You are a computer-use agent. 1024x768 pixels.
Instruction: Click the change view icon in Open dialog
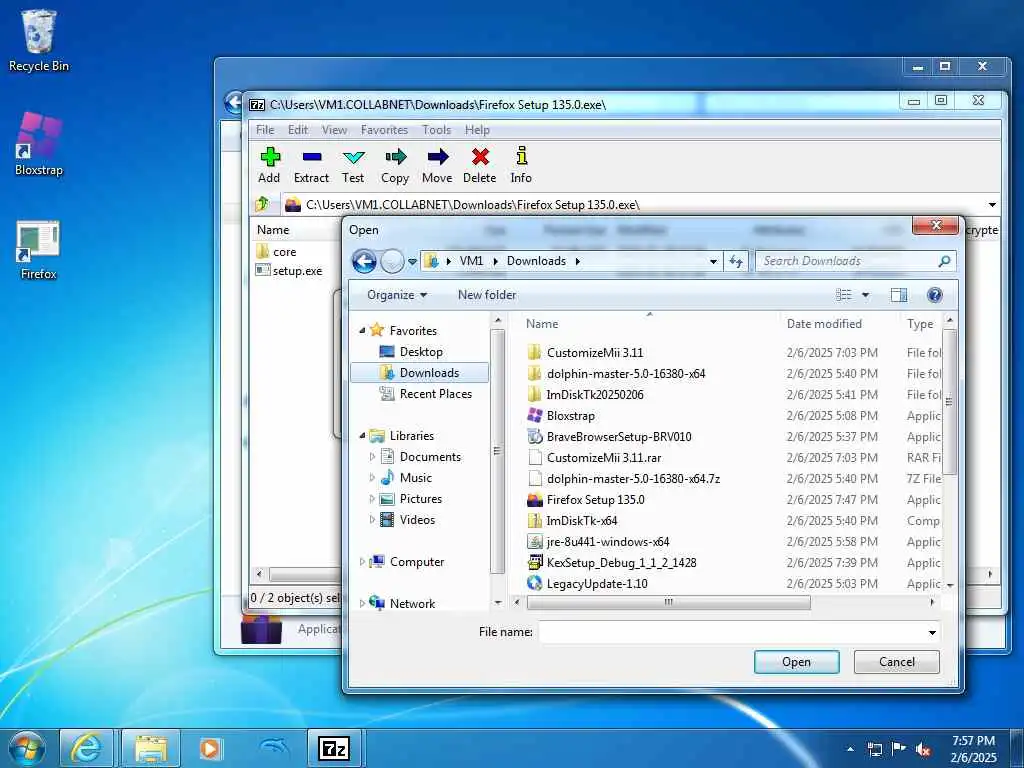coord(844,295)
